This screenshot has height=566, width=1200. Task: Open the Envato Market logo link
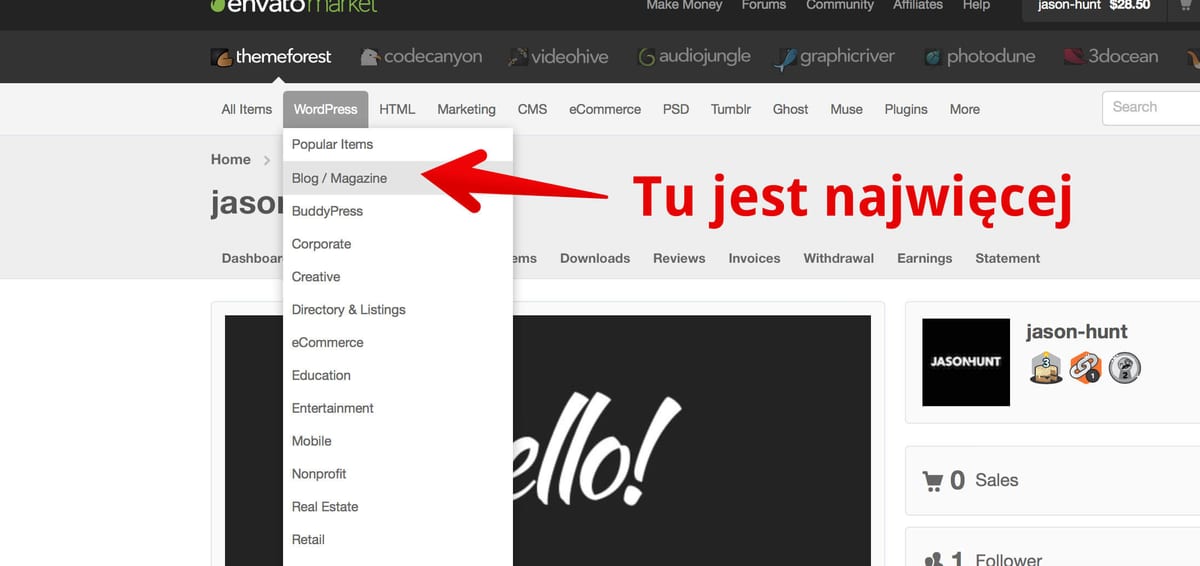(x=294, y=5)
